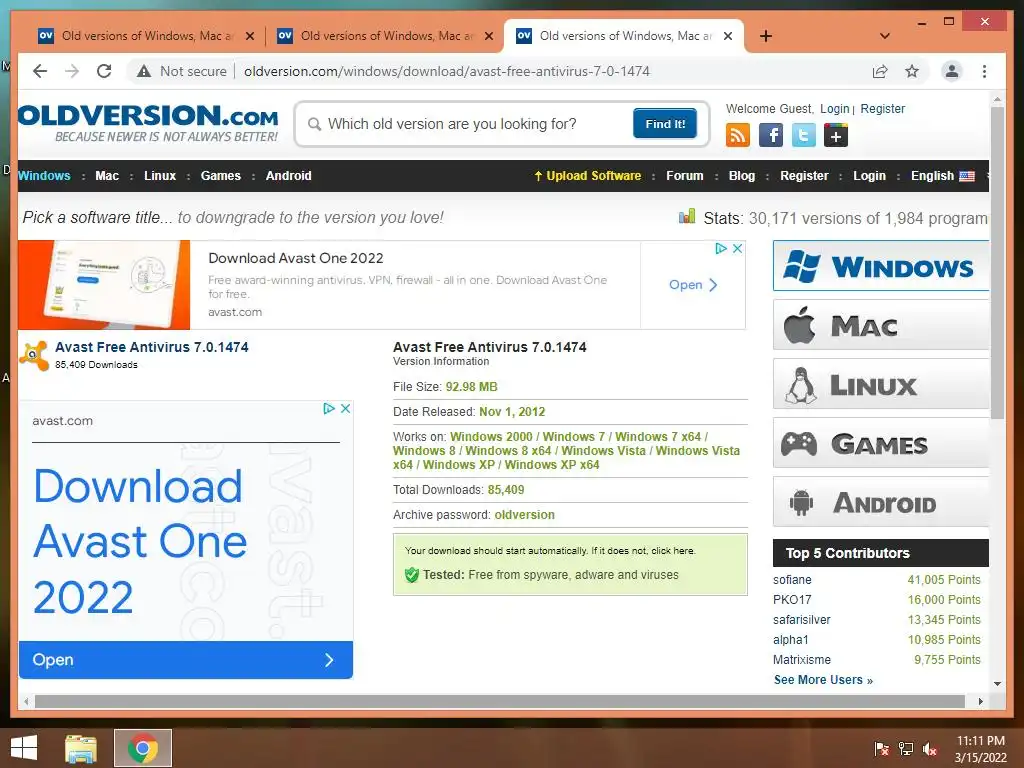Viewport: 1024px width, 768px height.
Task: Open the tab search chevron
Action: click(x=885, y=36)
